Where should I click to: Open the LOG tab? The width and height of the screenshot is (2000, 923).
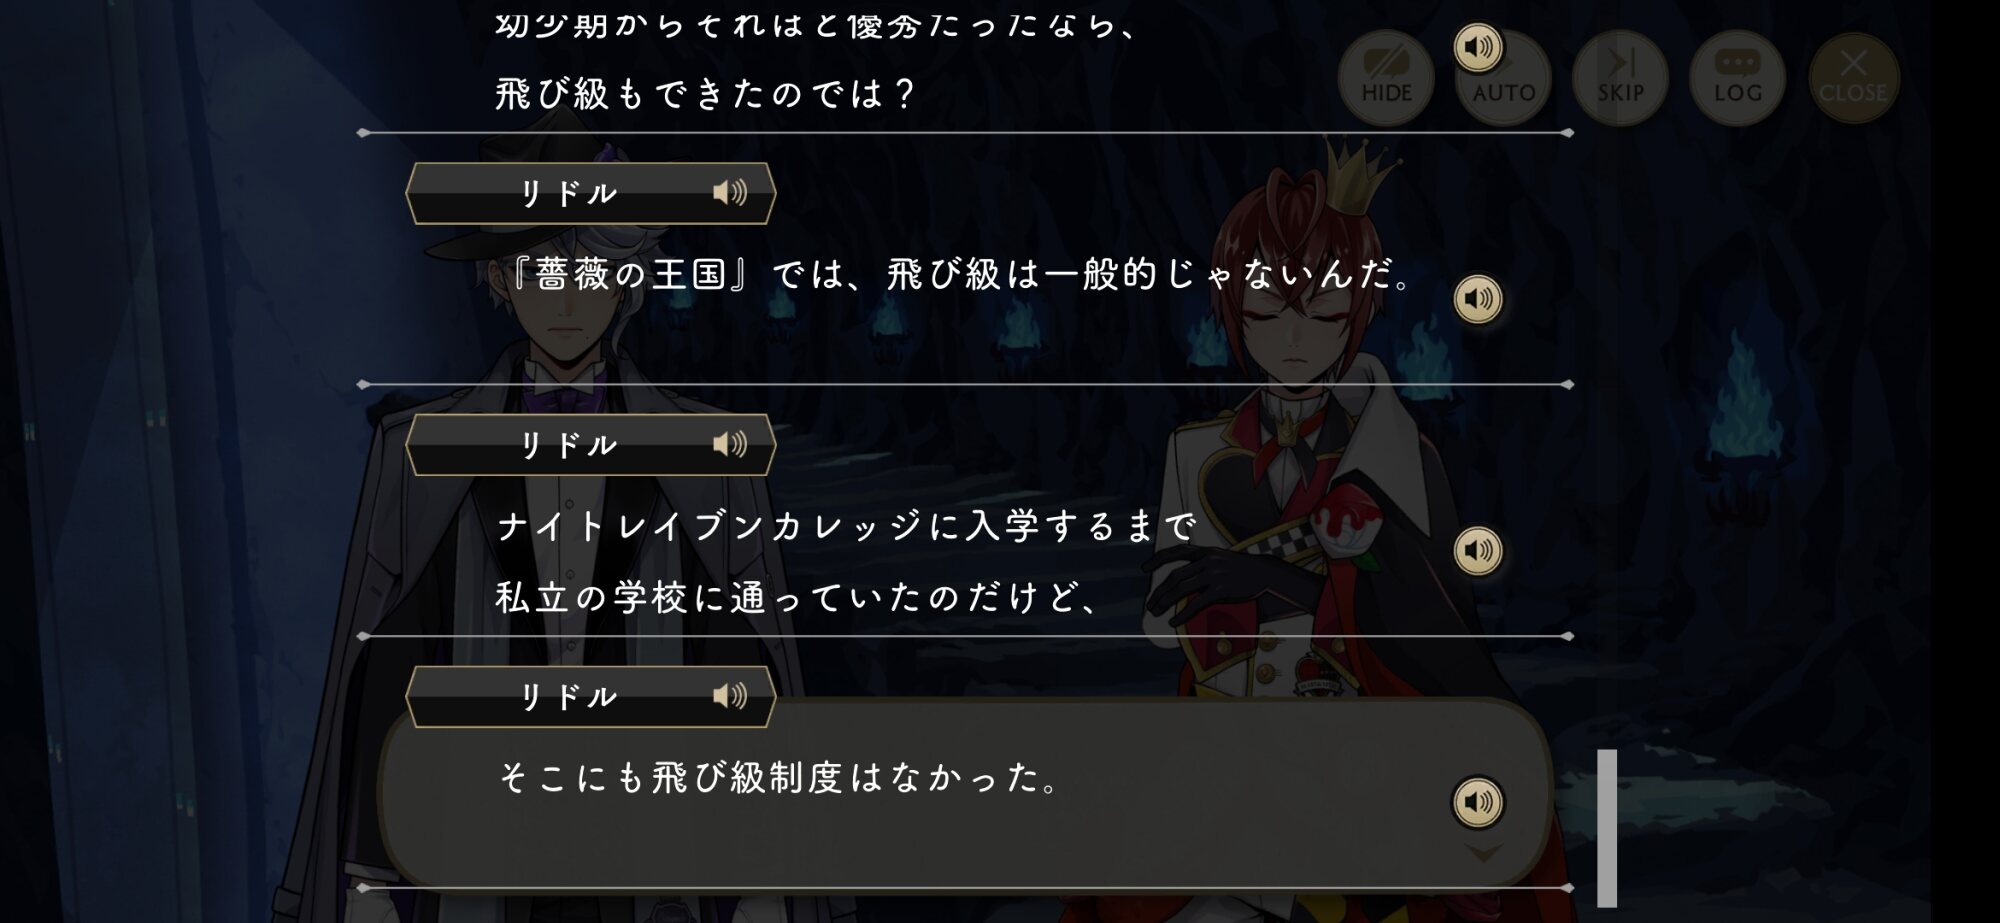pyautogui.click(x=1738, y=78)
